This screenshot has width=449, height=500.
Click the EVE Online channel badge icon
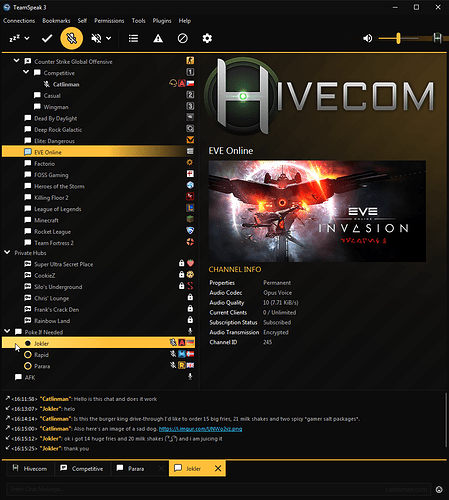(x=190, y=151)
